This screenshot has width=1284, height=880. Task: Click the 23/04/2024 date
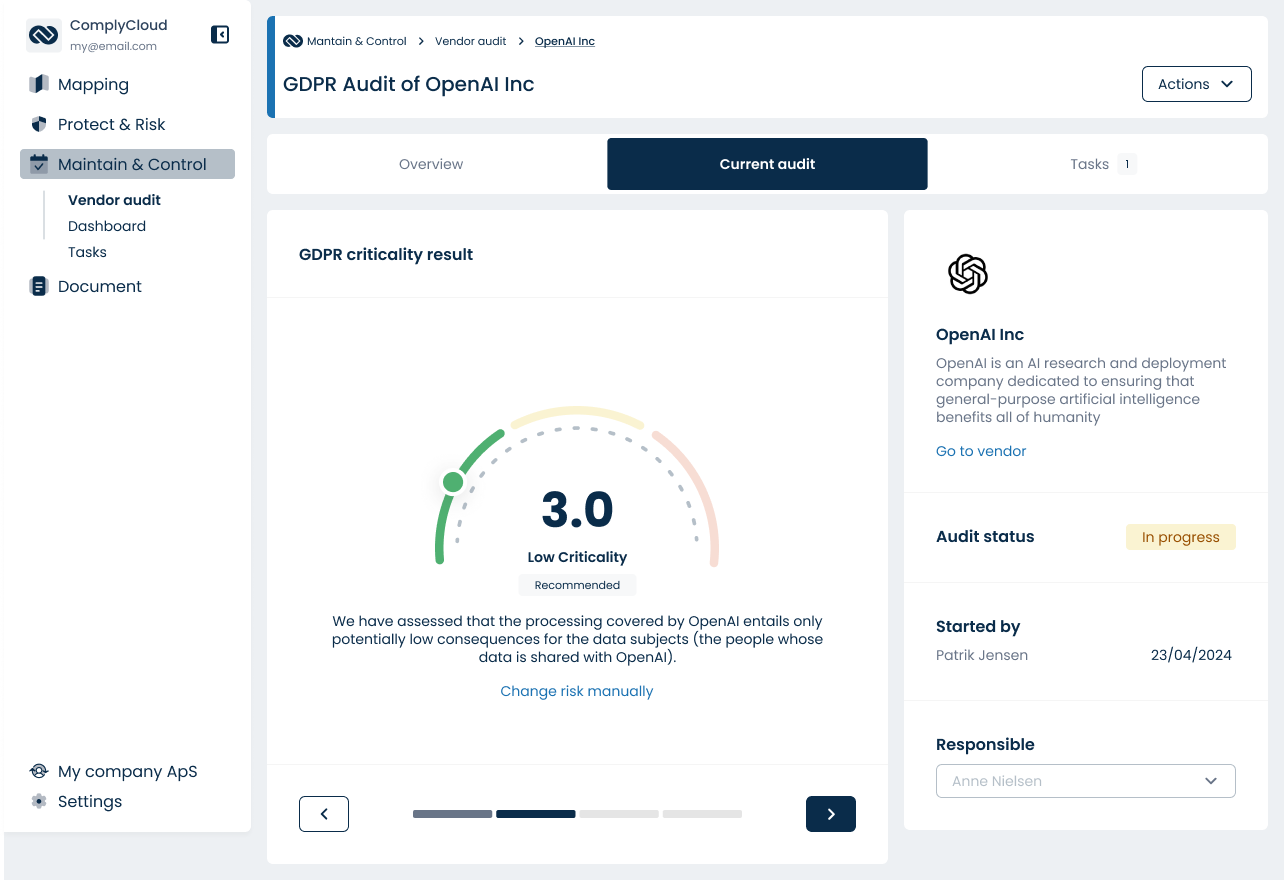(x=1191, y=655)
